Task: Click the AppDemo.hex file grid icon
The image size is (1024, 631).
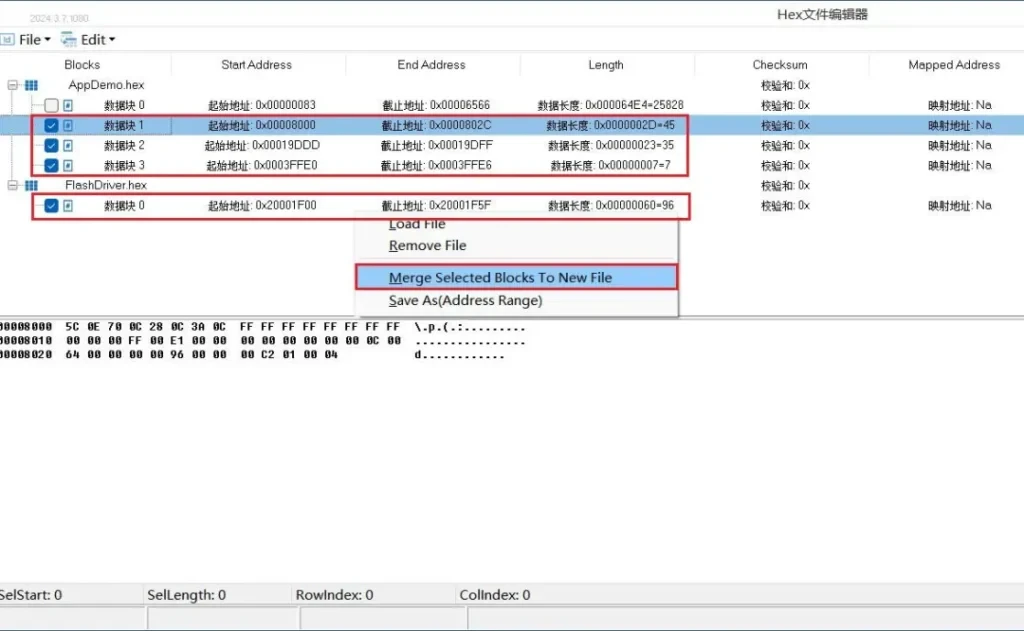Action: 31,86
